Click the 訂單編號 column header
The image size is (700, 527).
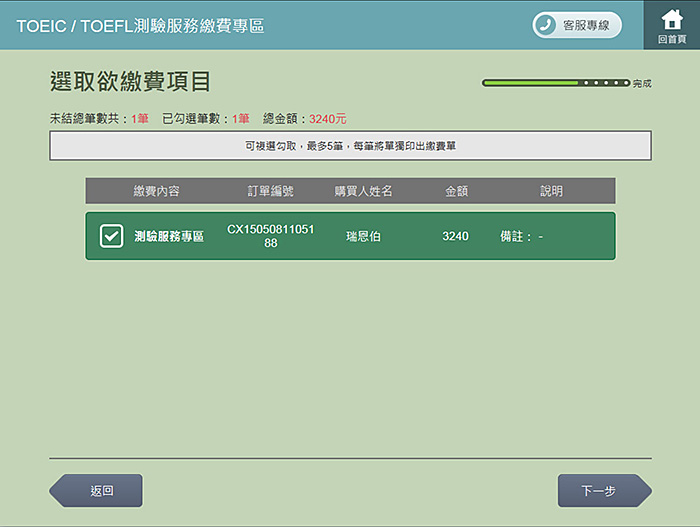pyautogui.click(x=270, y=191)
